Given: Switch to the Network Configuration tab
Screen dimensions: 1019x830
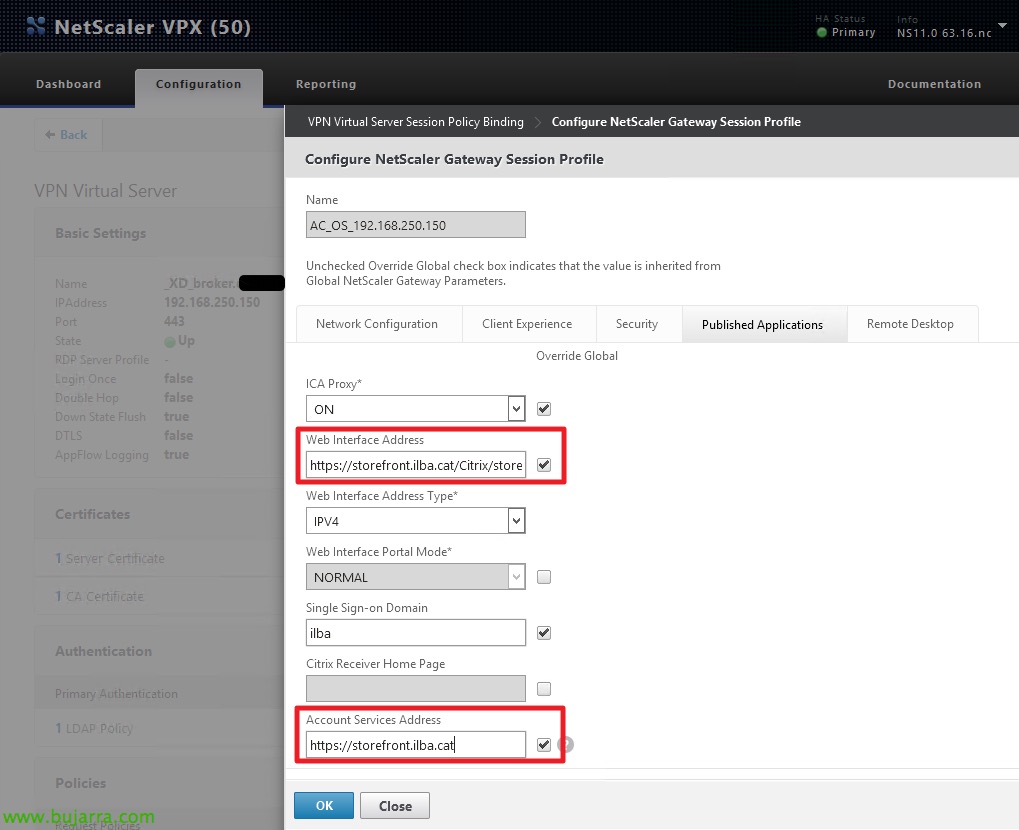Looking at the screenshot, I should [377, 324].
